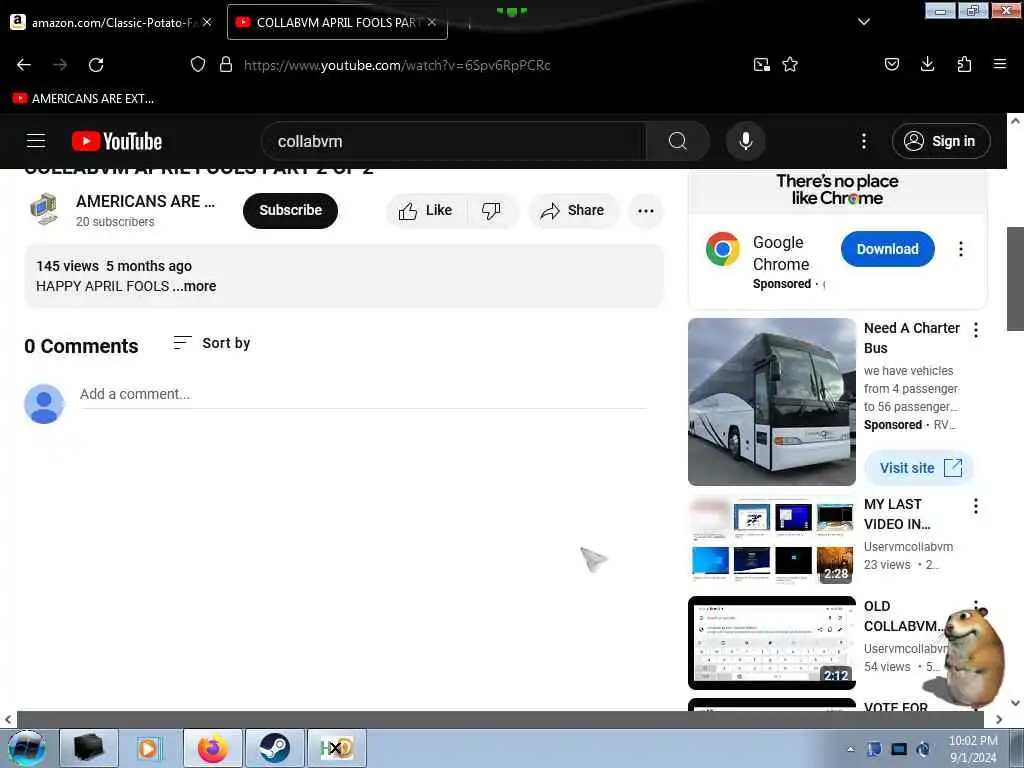Open tracking protection shield icon
Viewport: 1024px width, 768px height.
(x=198, y=64)
